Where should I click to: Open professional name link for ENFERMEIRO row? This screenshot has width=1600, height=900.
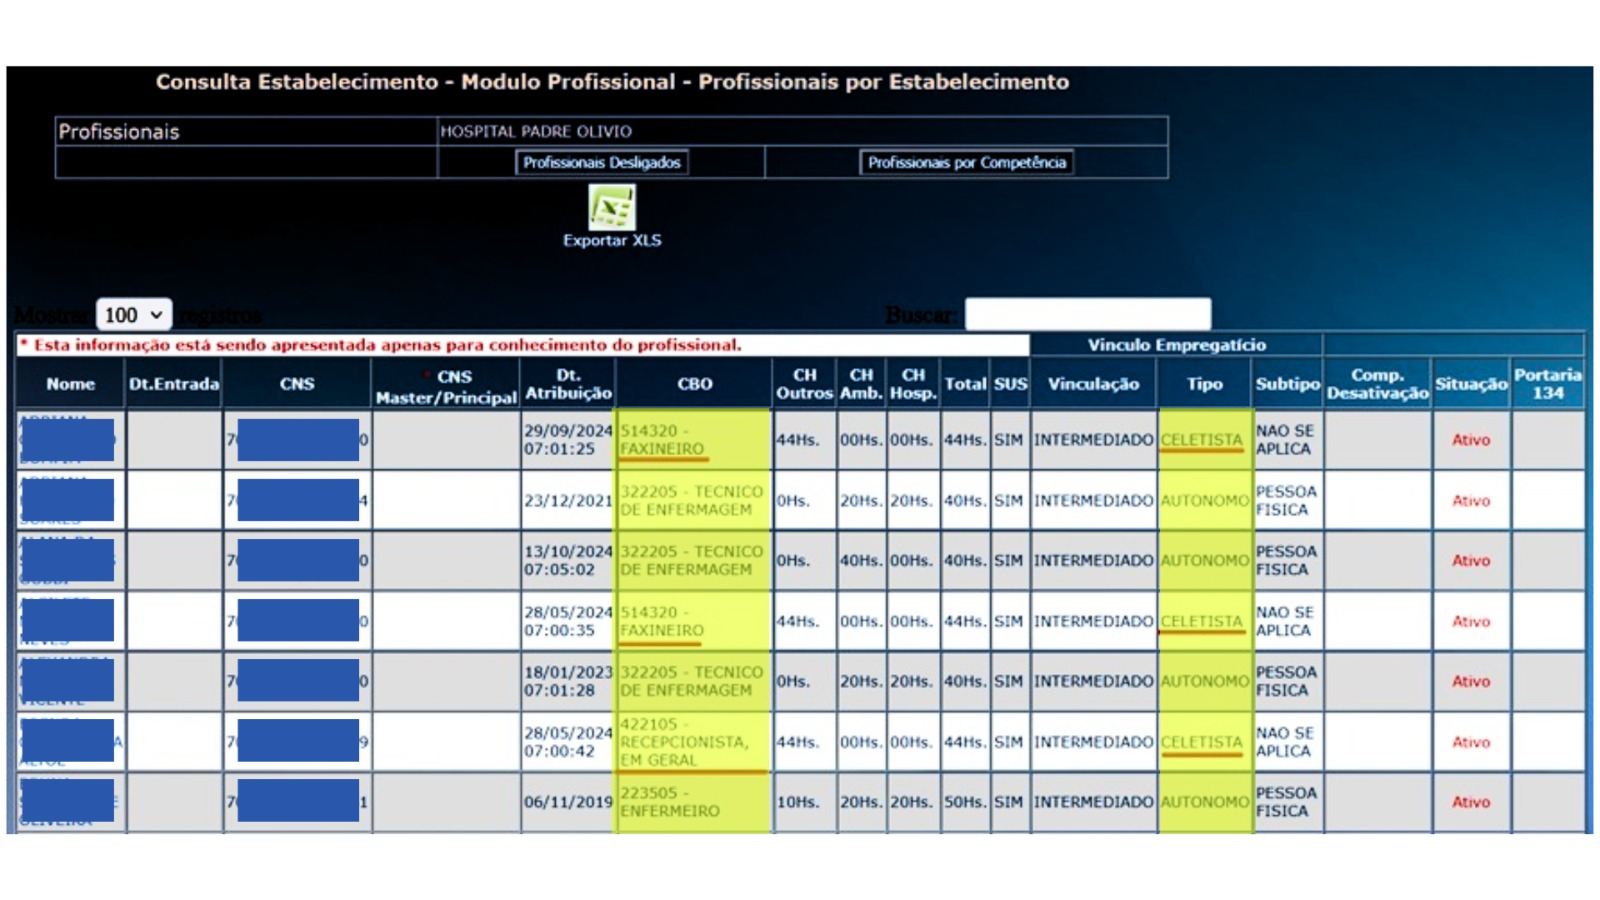tap(68, 802)
